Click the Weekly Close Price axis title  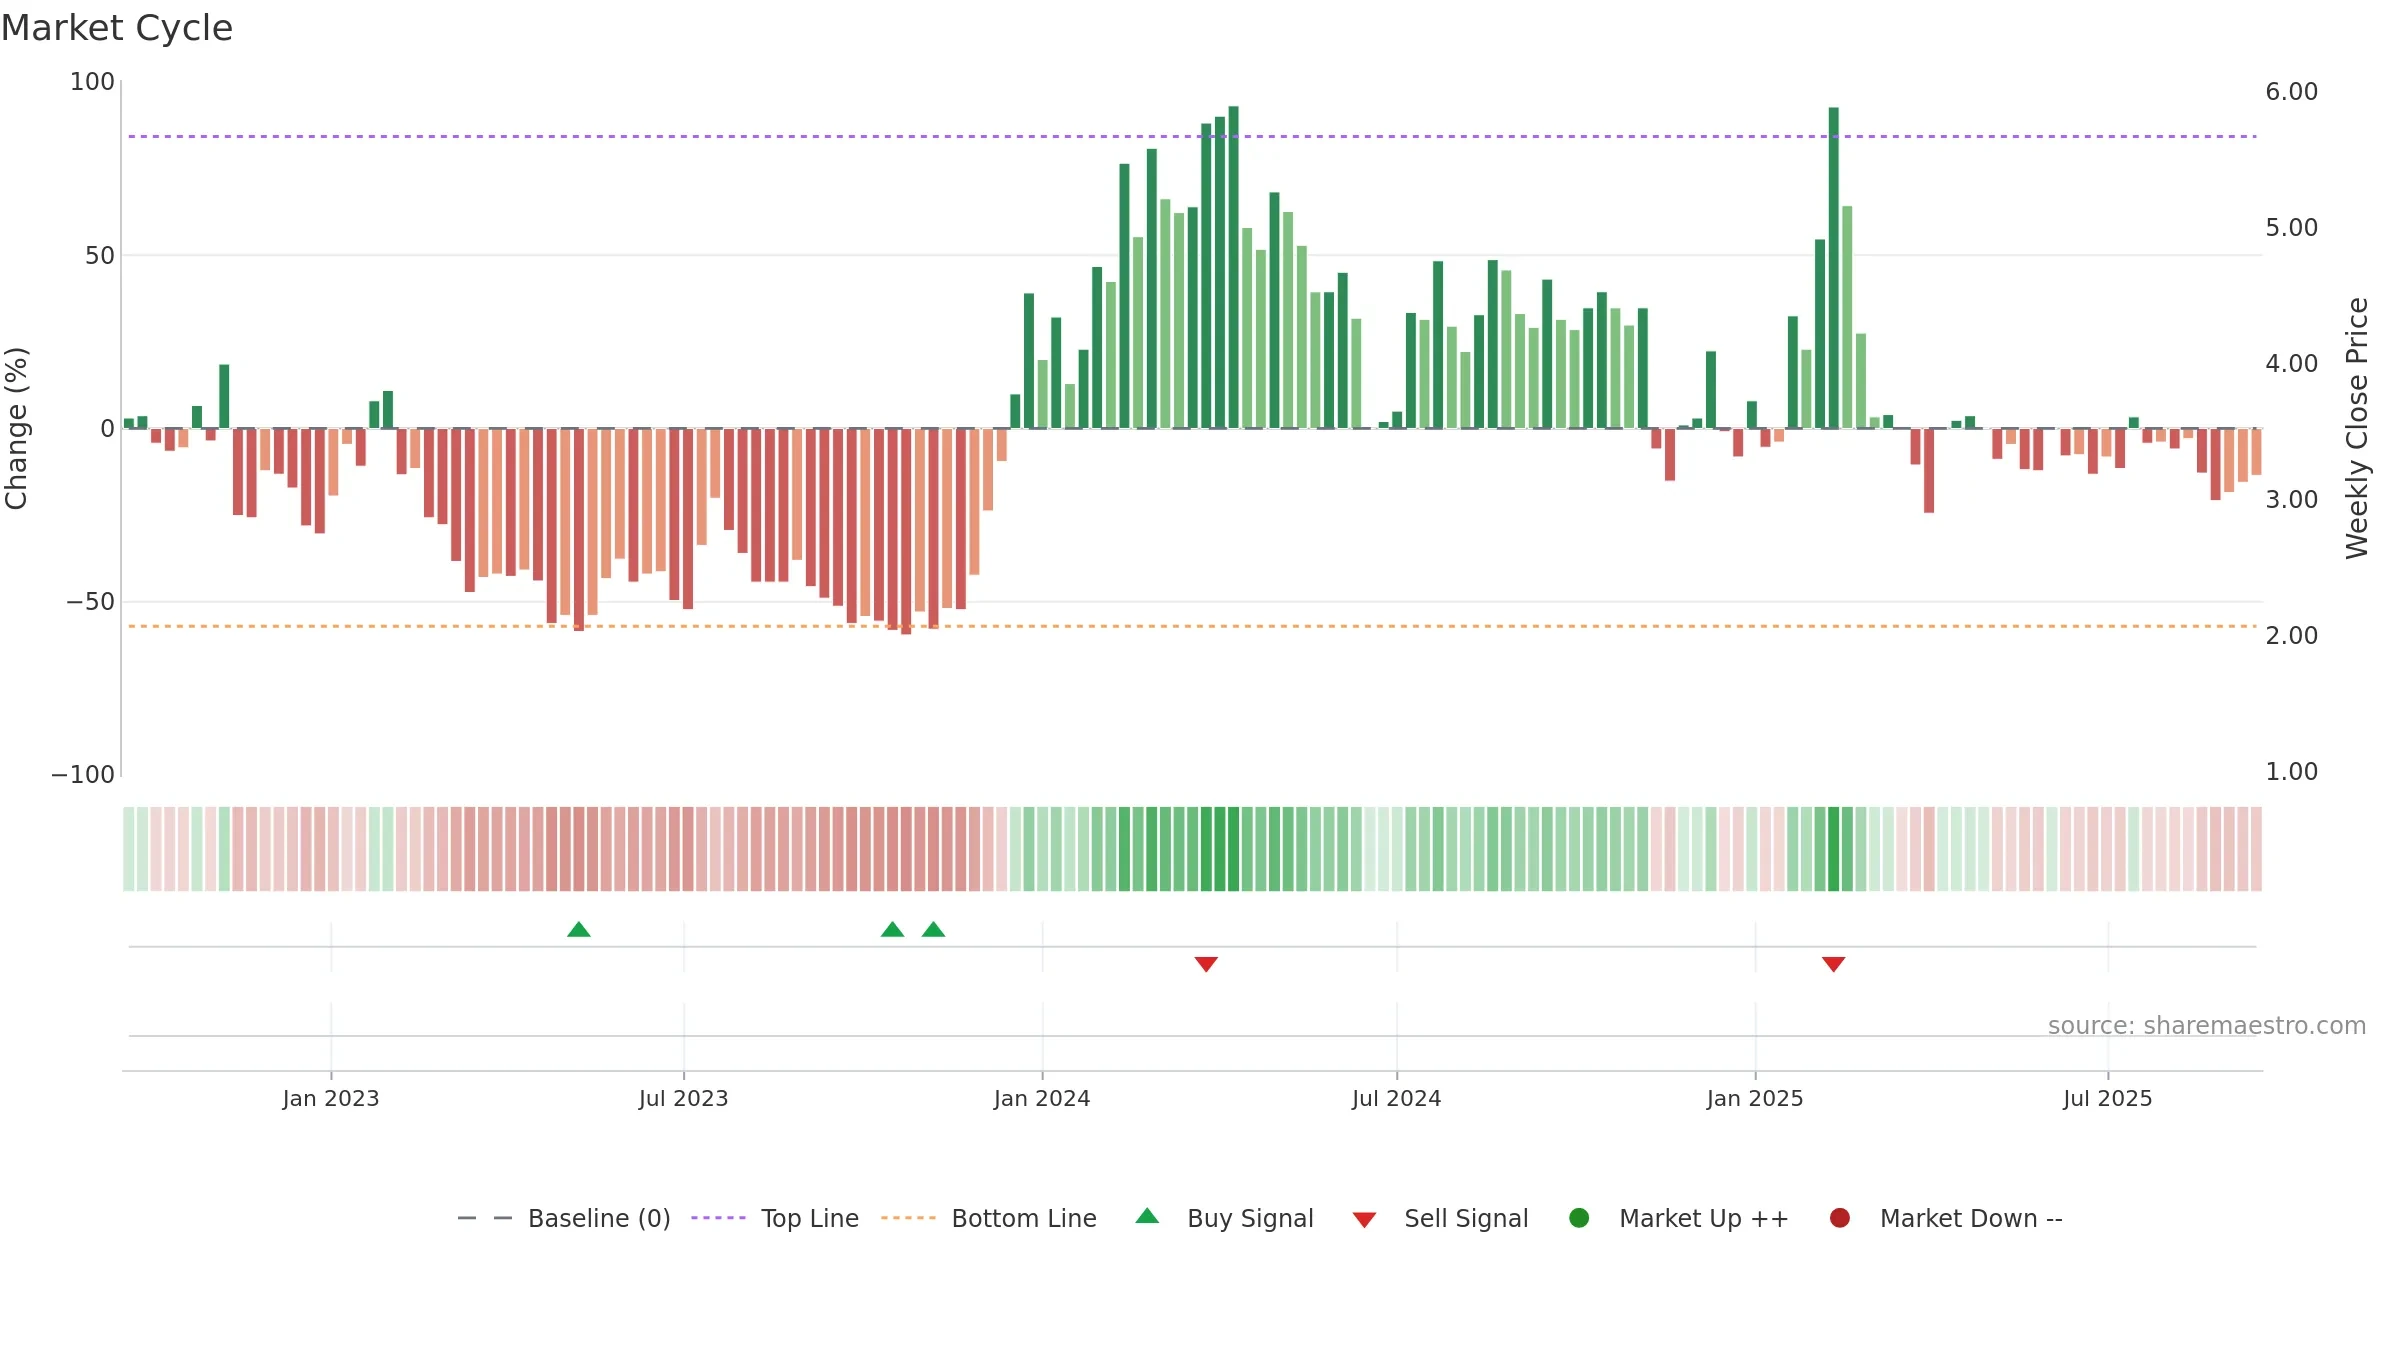click(2357, 428)
